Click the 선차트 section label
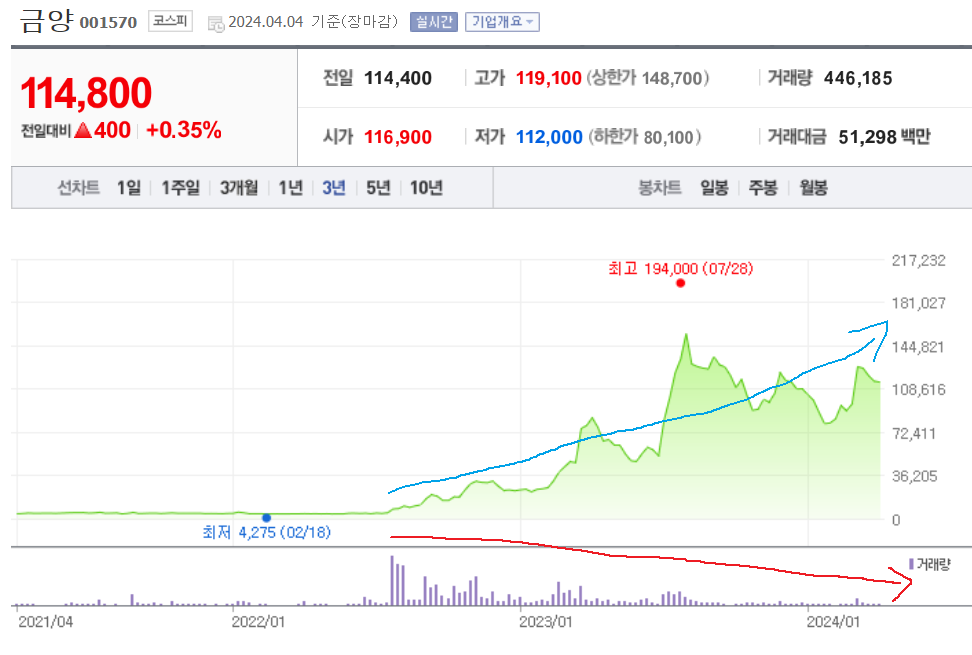The width and height of the screenshot is (972, 655). (78, 188)
